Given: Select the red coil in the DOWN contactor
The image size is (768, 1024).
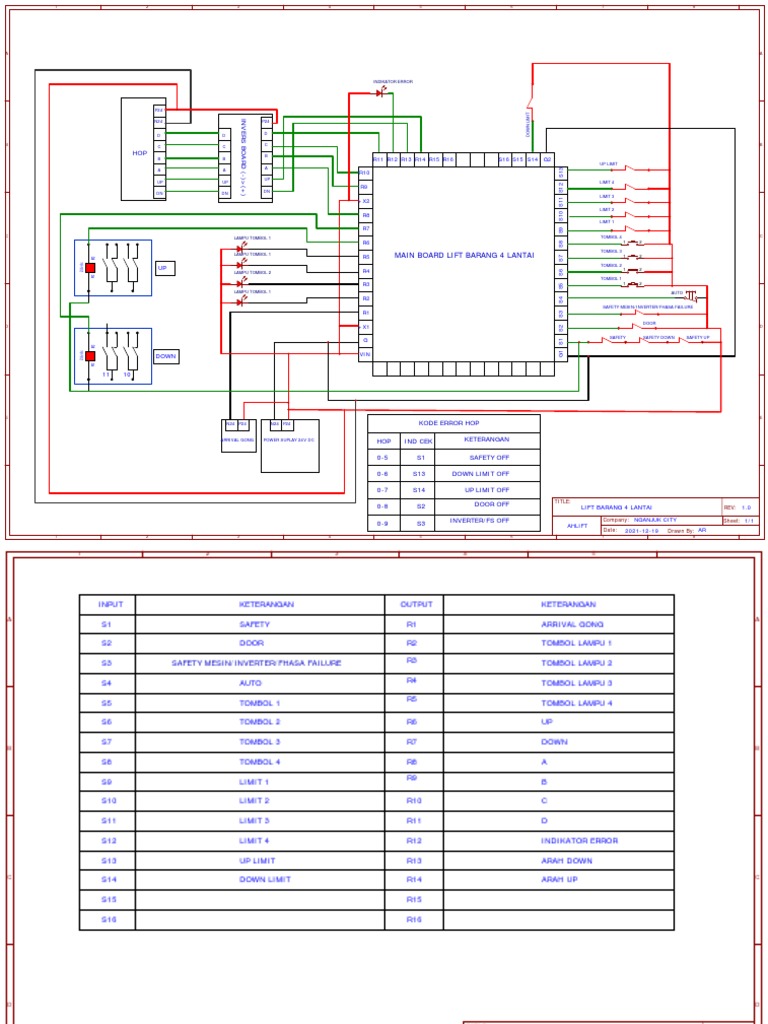Looking at the screenshot, I should [90, 356].
